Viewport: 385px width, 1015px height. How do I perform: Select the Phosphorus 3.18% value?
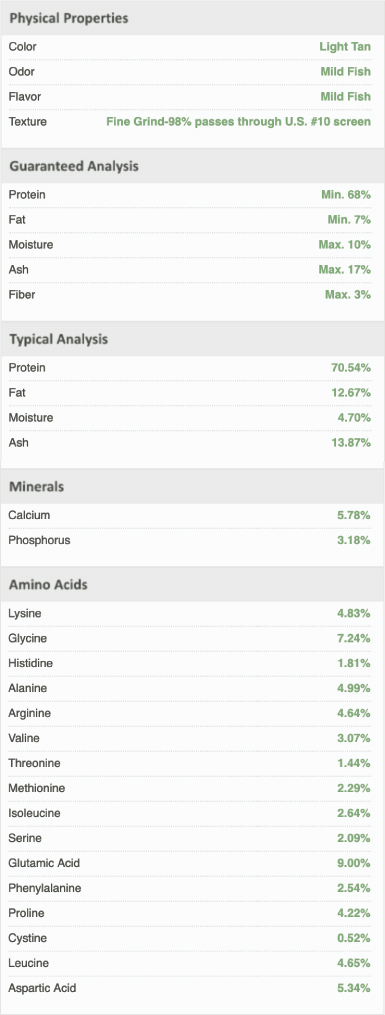tap(354, 541)
